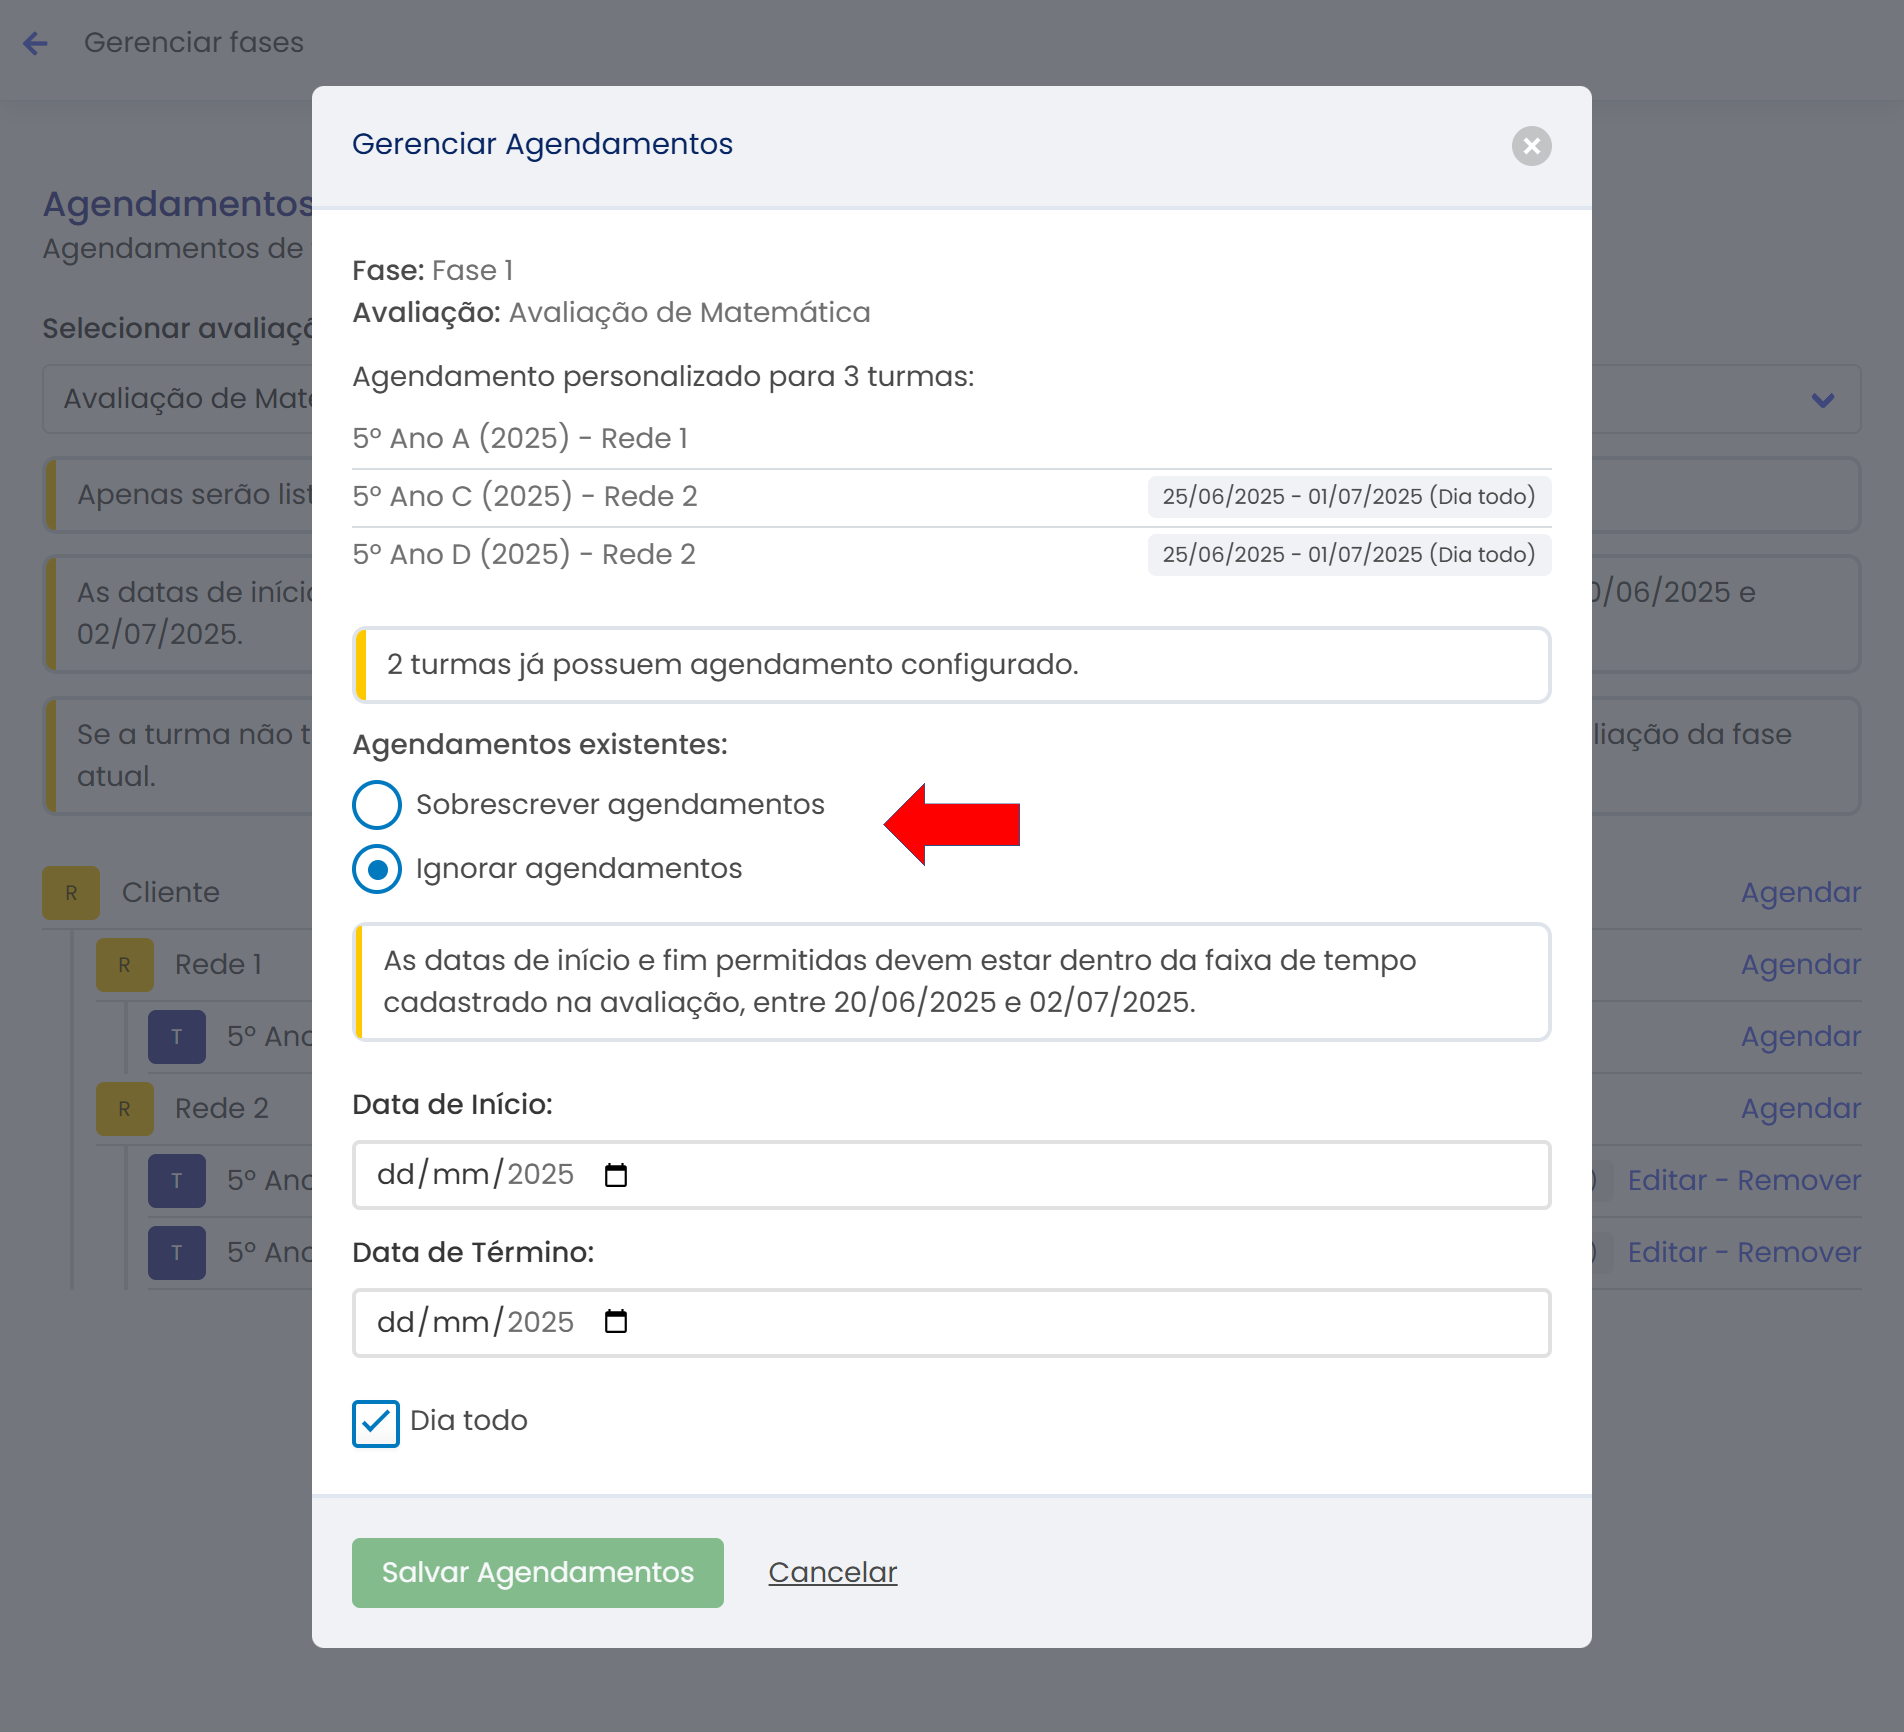Click the Rede 2 R badge icon
Viewport: 1904px width, 1732px height.
(125, 1109)
